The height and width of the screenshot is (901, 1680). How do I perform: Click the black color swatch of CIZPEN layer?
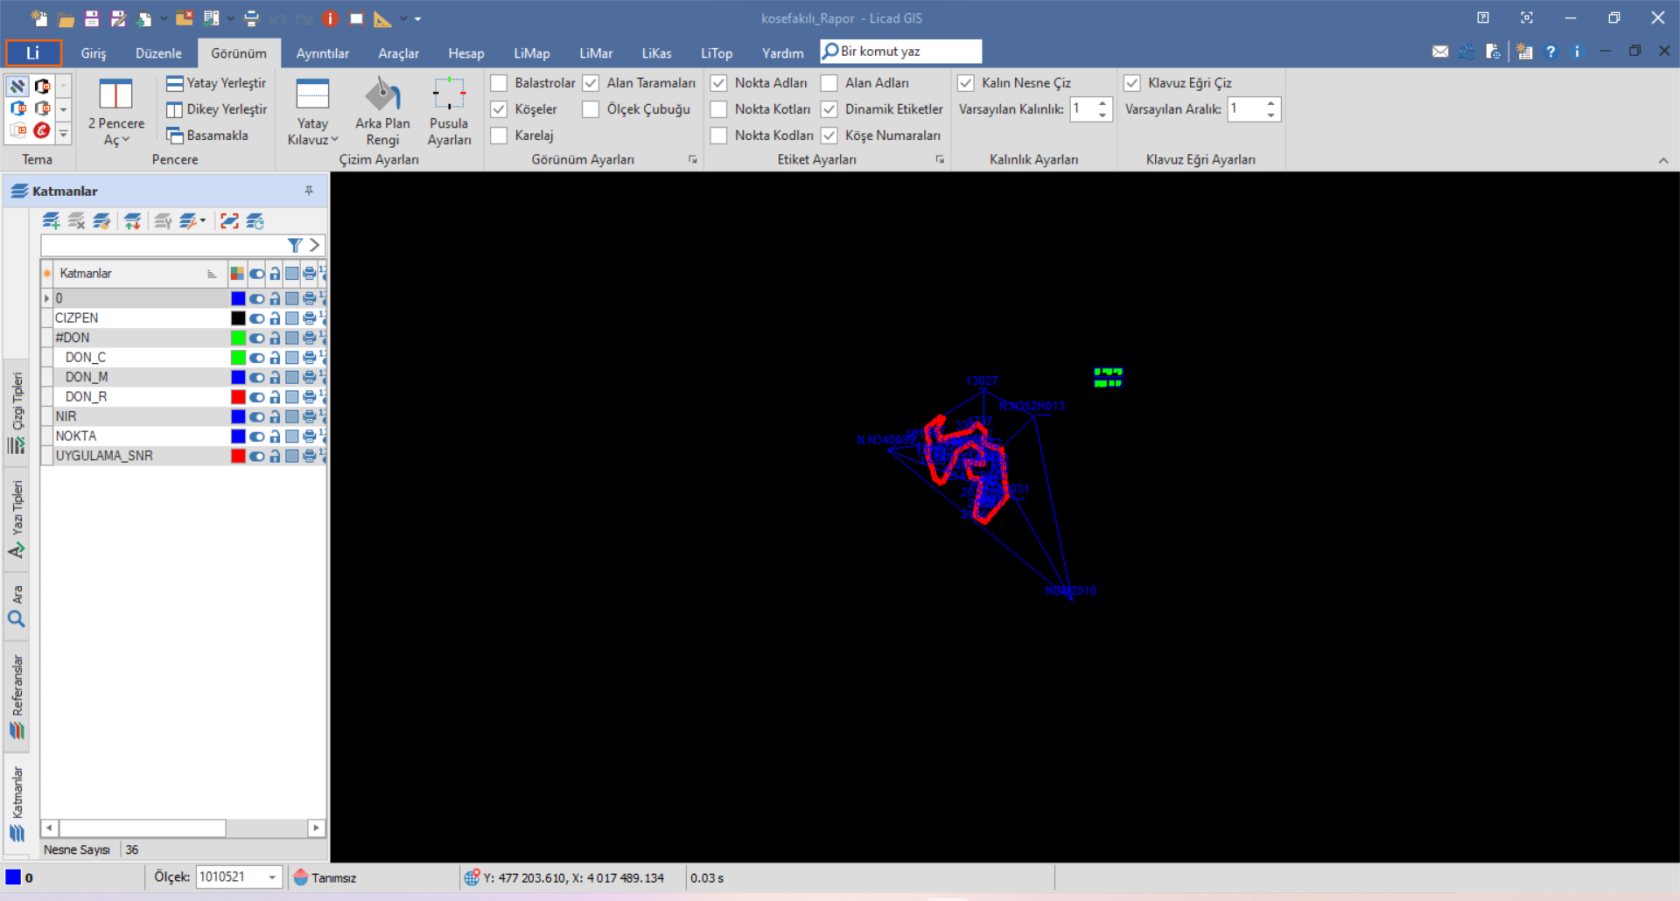click(238, 318)
